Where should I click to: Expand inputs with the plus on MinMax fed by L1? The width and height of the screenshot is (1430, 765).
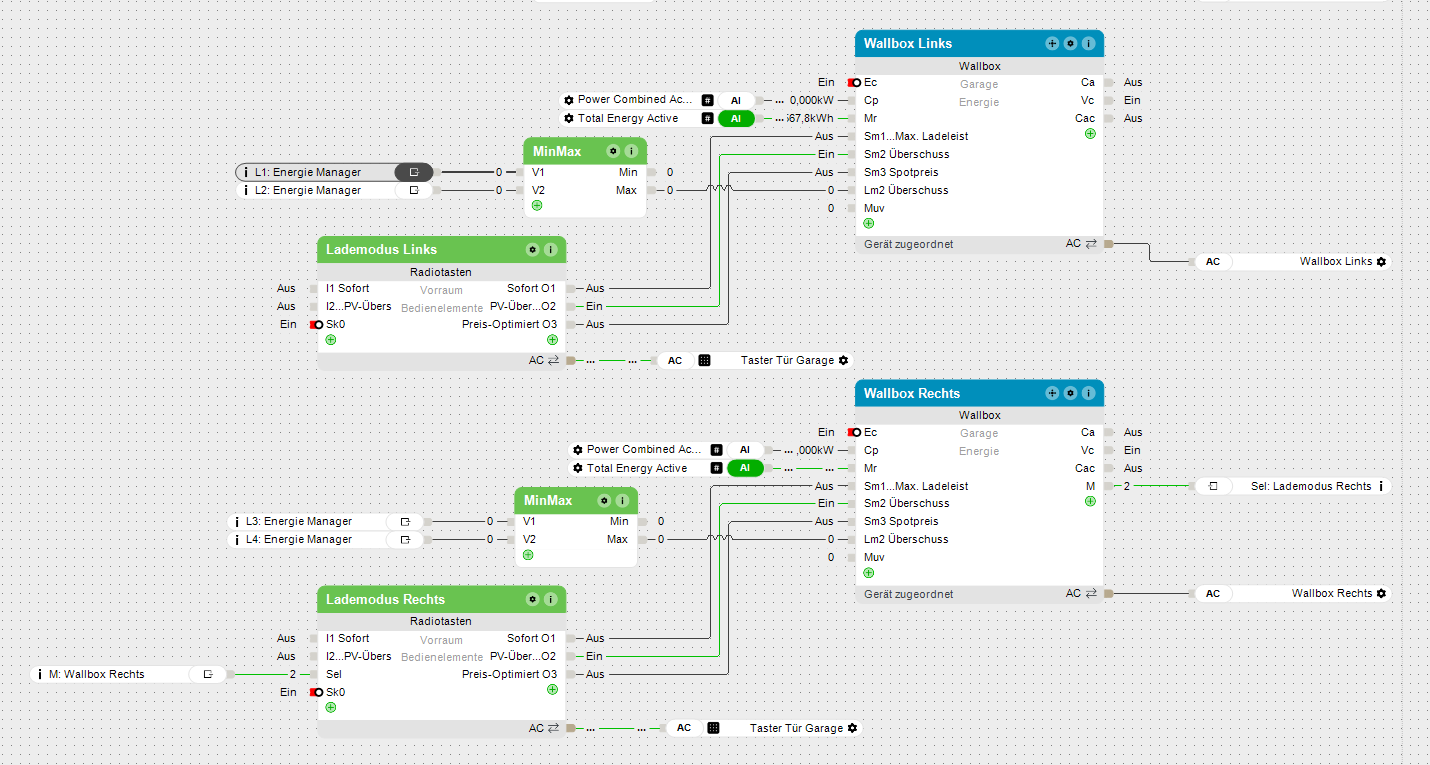(x=537, y=205)
